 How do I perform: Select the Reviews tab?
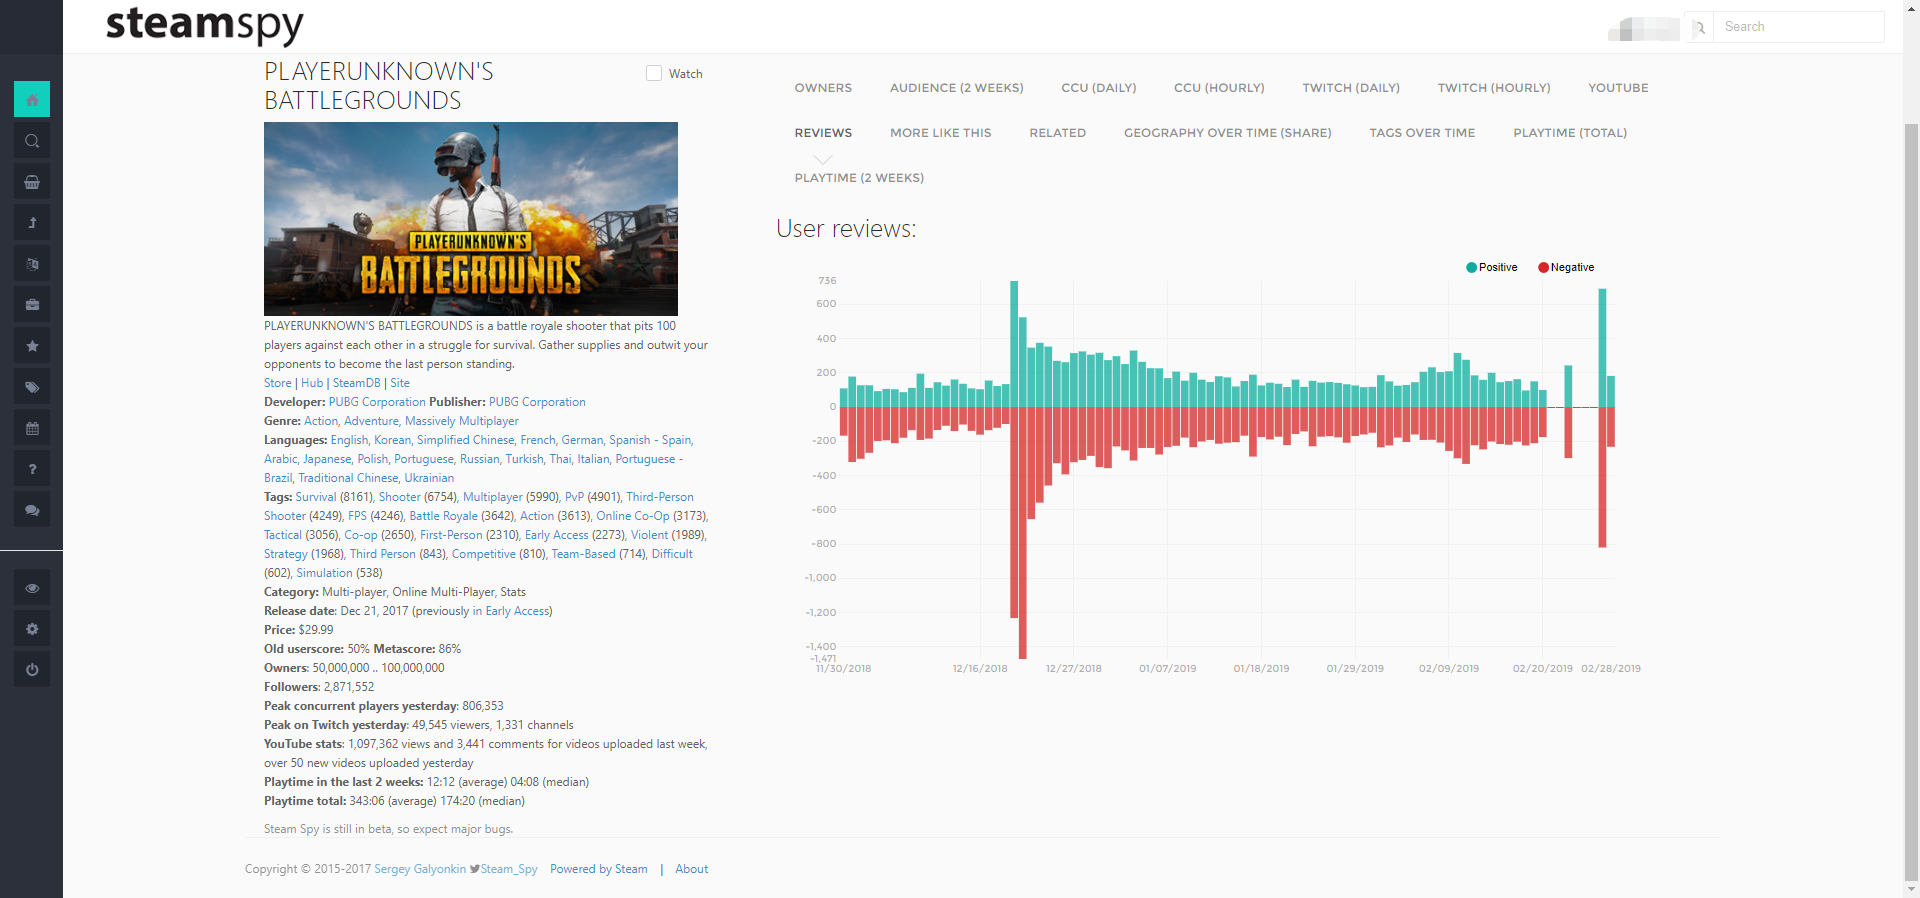(823, 133)
